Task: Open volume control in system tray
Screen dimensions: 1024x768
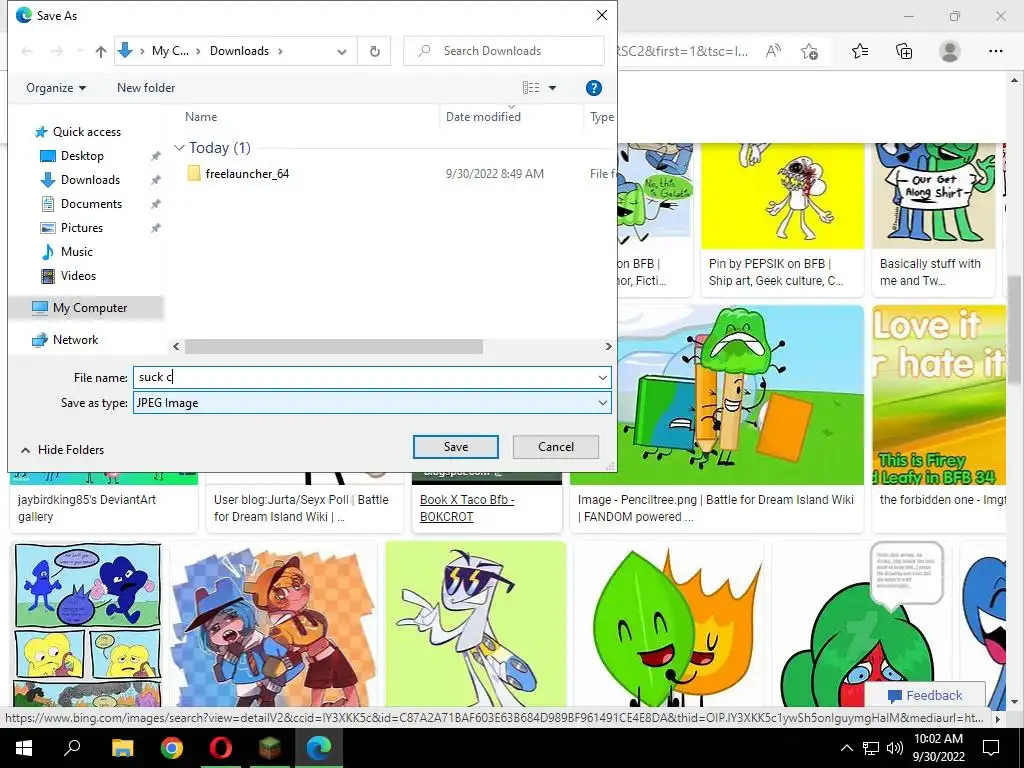Action: click(895, 748)
